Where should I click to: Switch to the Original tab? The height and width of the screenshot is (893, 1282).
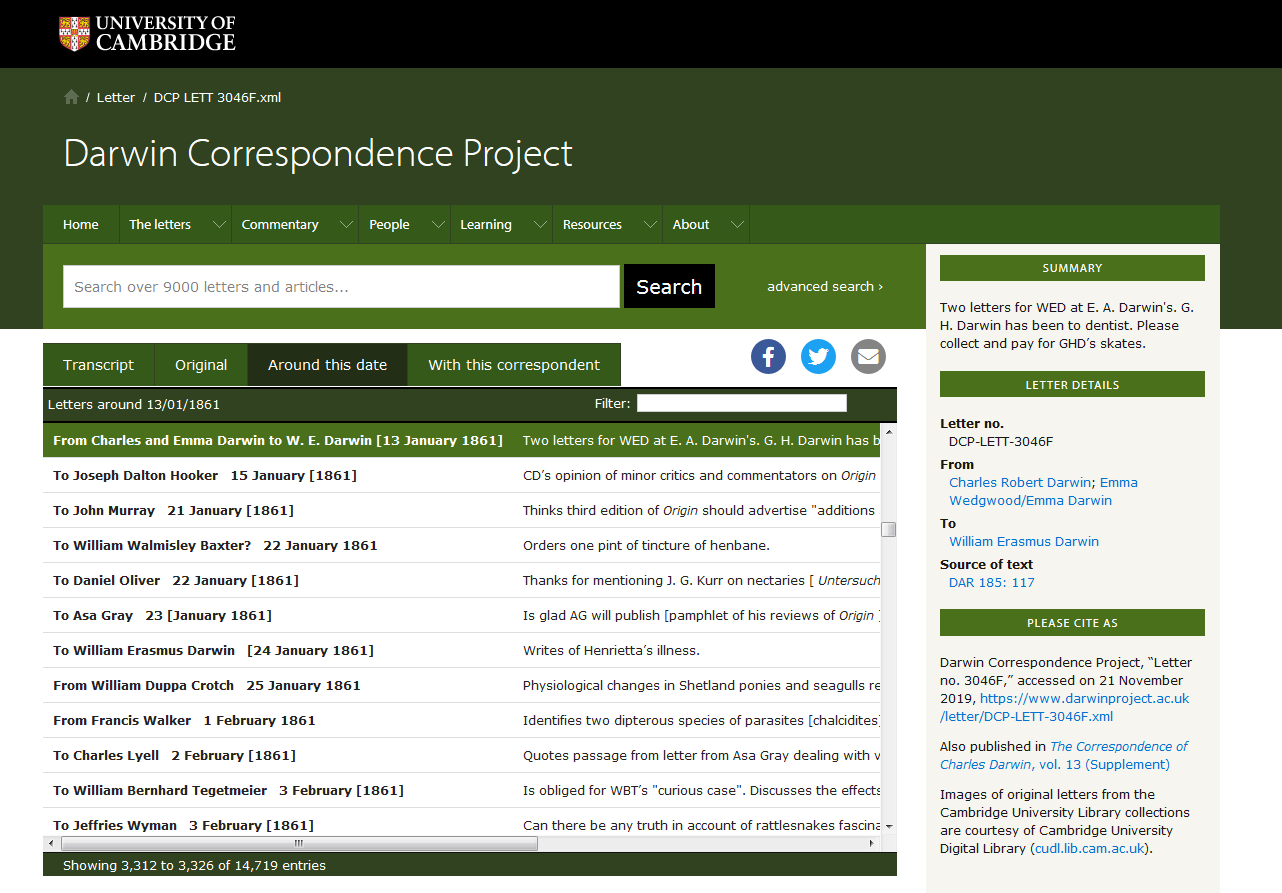[201, 365]
